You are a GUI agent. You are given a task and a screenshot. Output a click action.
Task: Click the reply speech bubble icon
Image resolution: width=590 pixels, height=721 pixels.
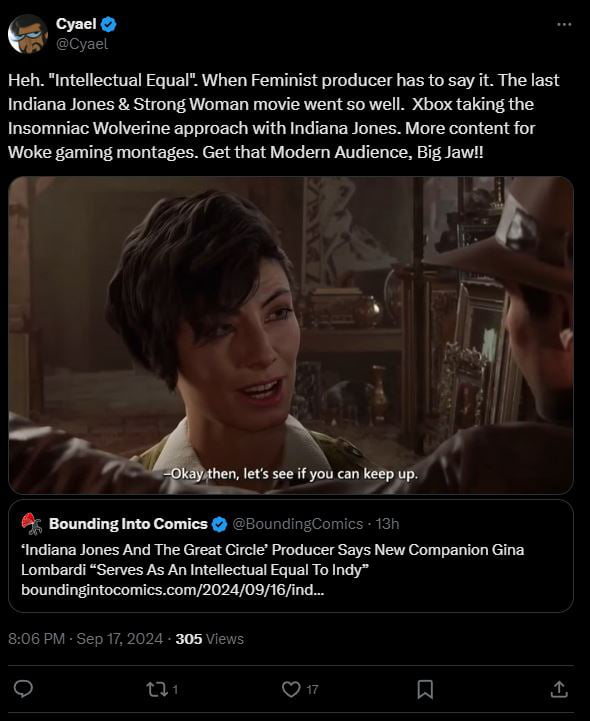23,689
